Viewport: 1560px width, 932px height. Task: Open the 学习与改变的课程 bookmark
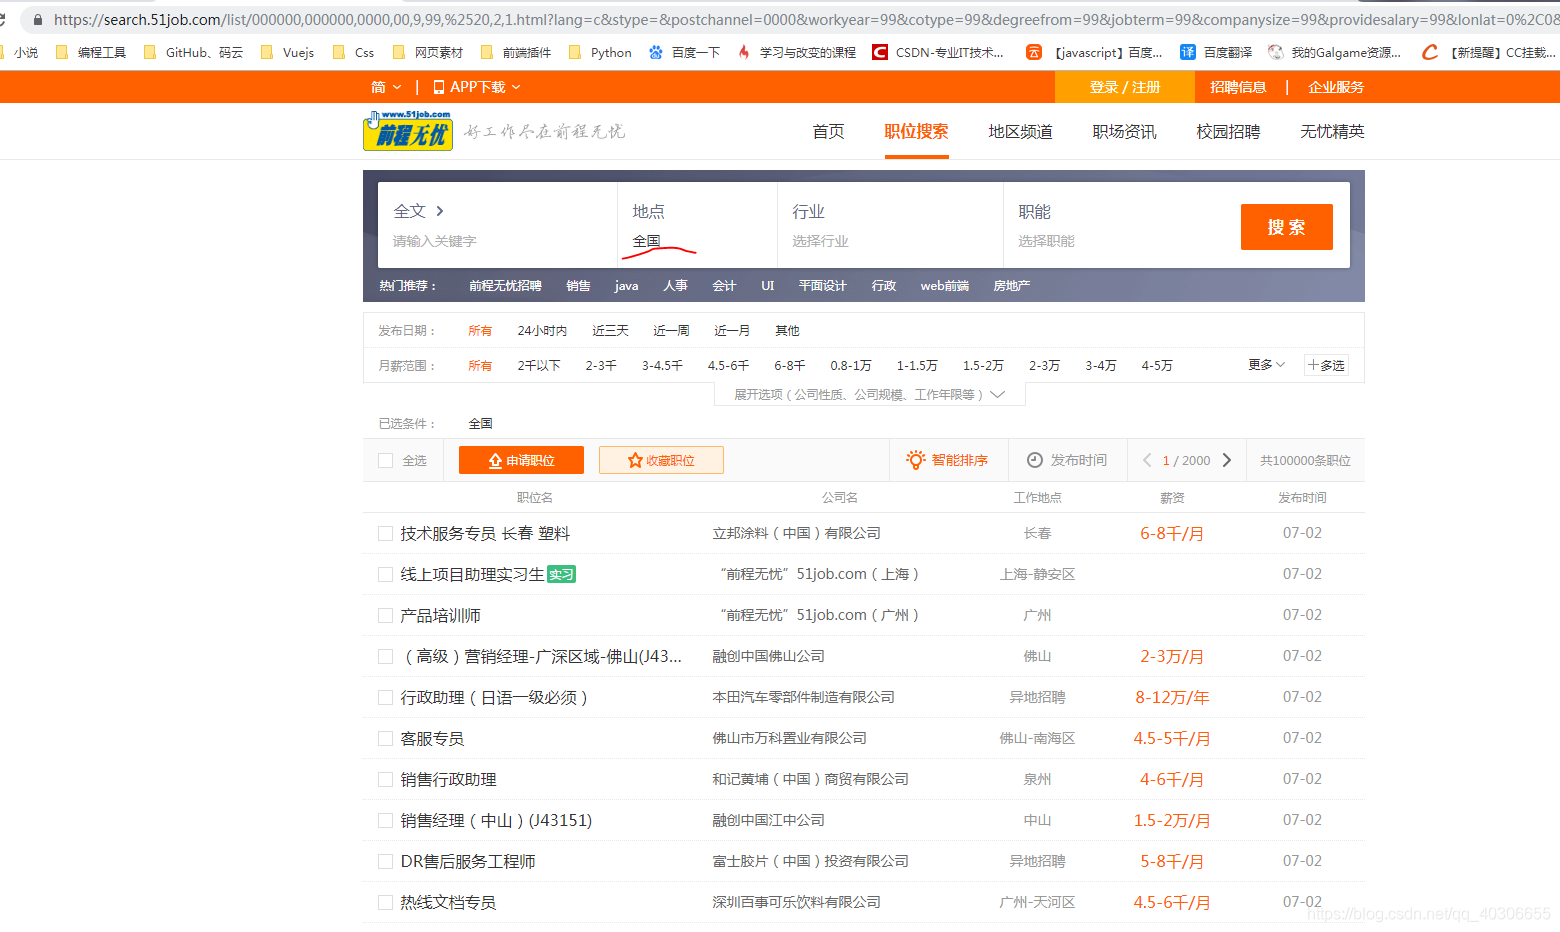coord(796,52)
